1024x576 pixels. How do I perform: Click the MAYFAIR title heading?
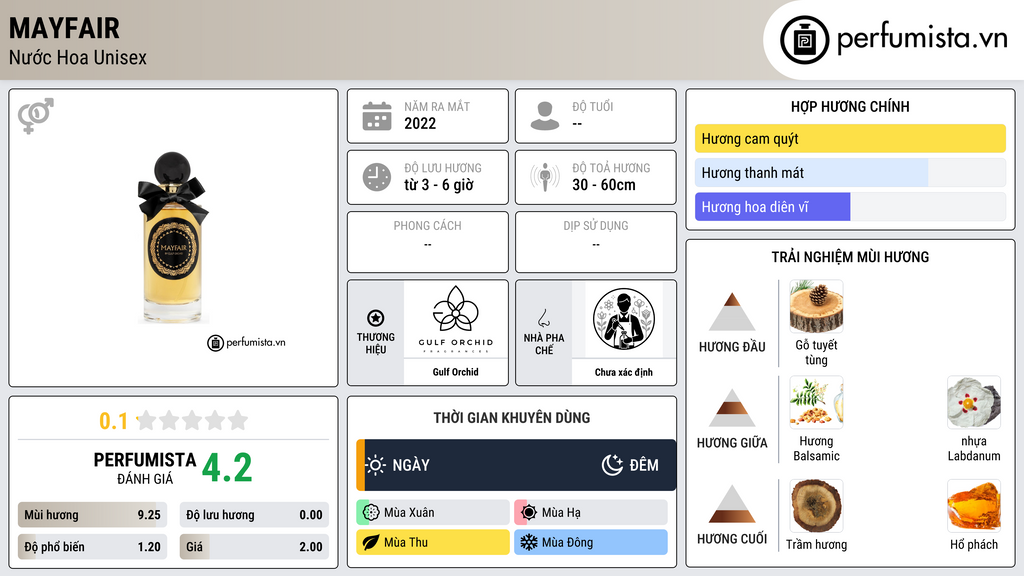click(x=64, y=29)
